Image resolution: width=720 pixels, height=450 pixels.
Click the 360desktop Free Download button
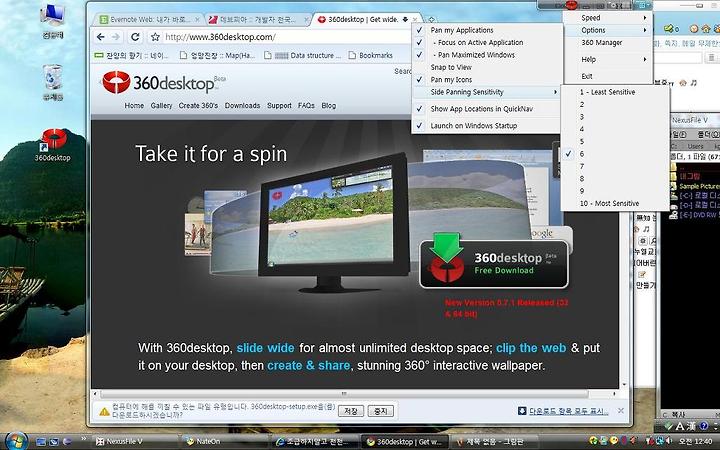[x=494, y=264]
